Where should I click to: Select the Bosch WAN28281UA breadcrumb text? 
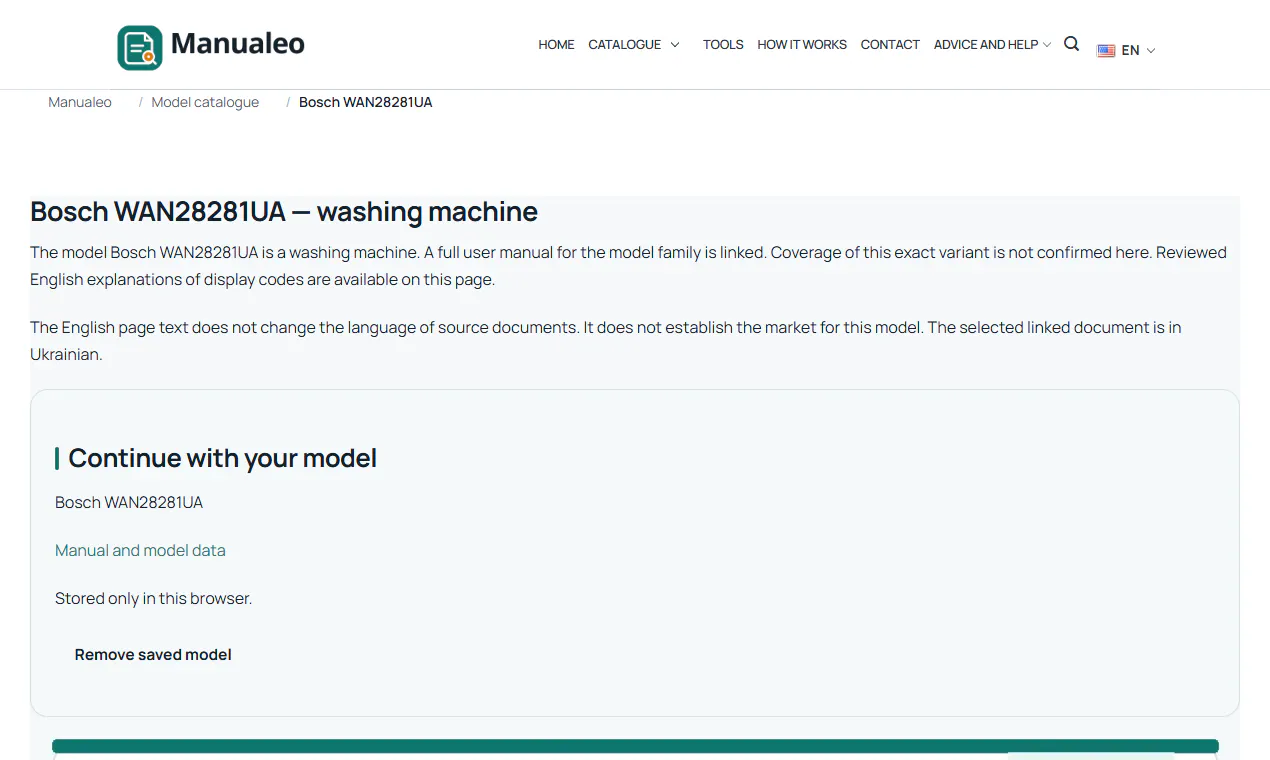[366, 102]
